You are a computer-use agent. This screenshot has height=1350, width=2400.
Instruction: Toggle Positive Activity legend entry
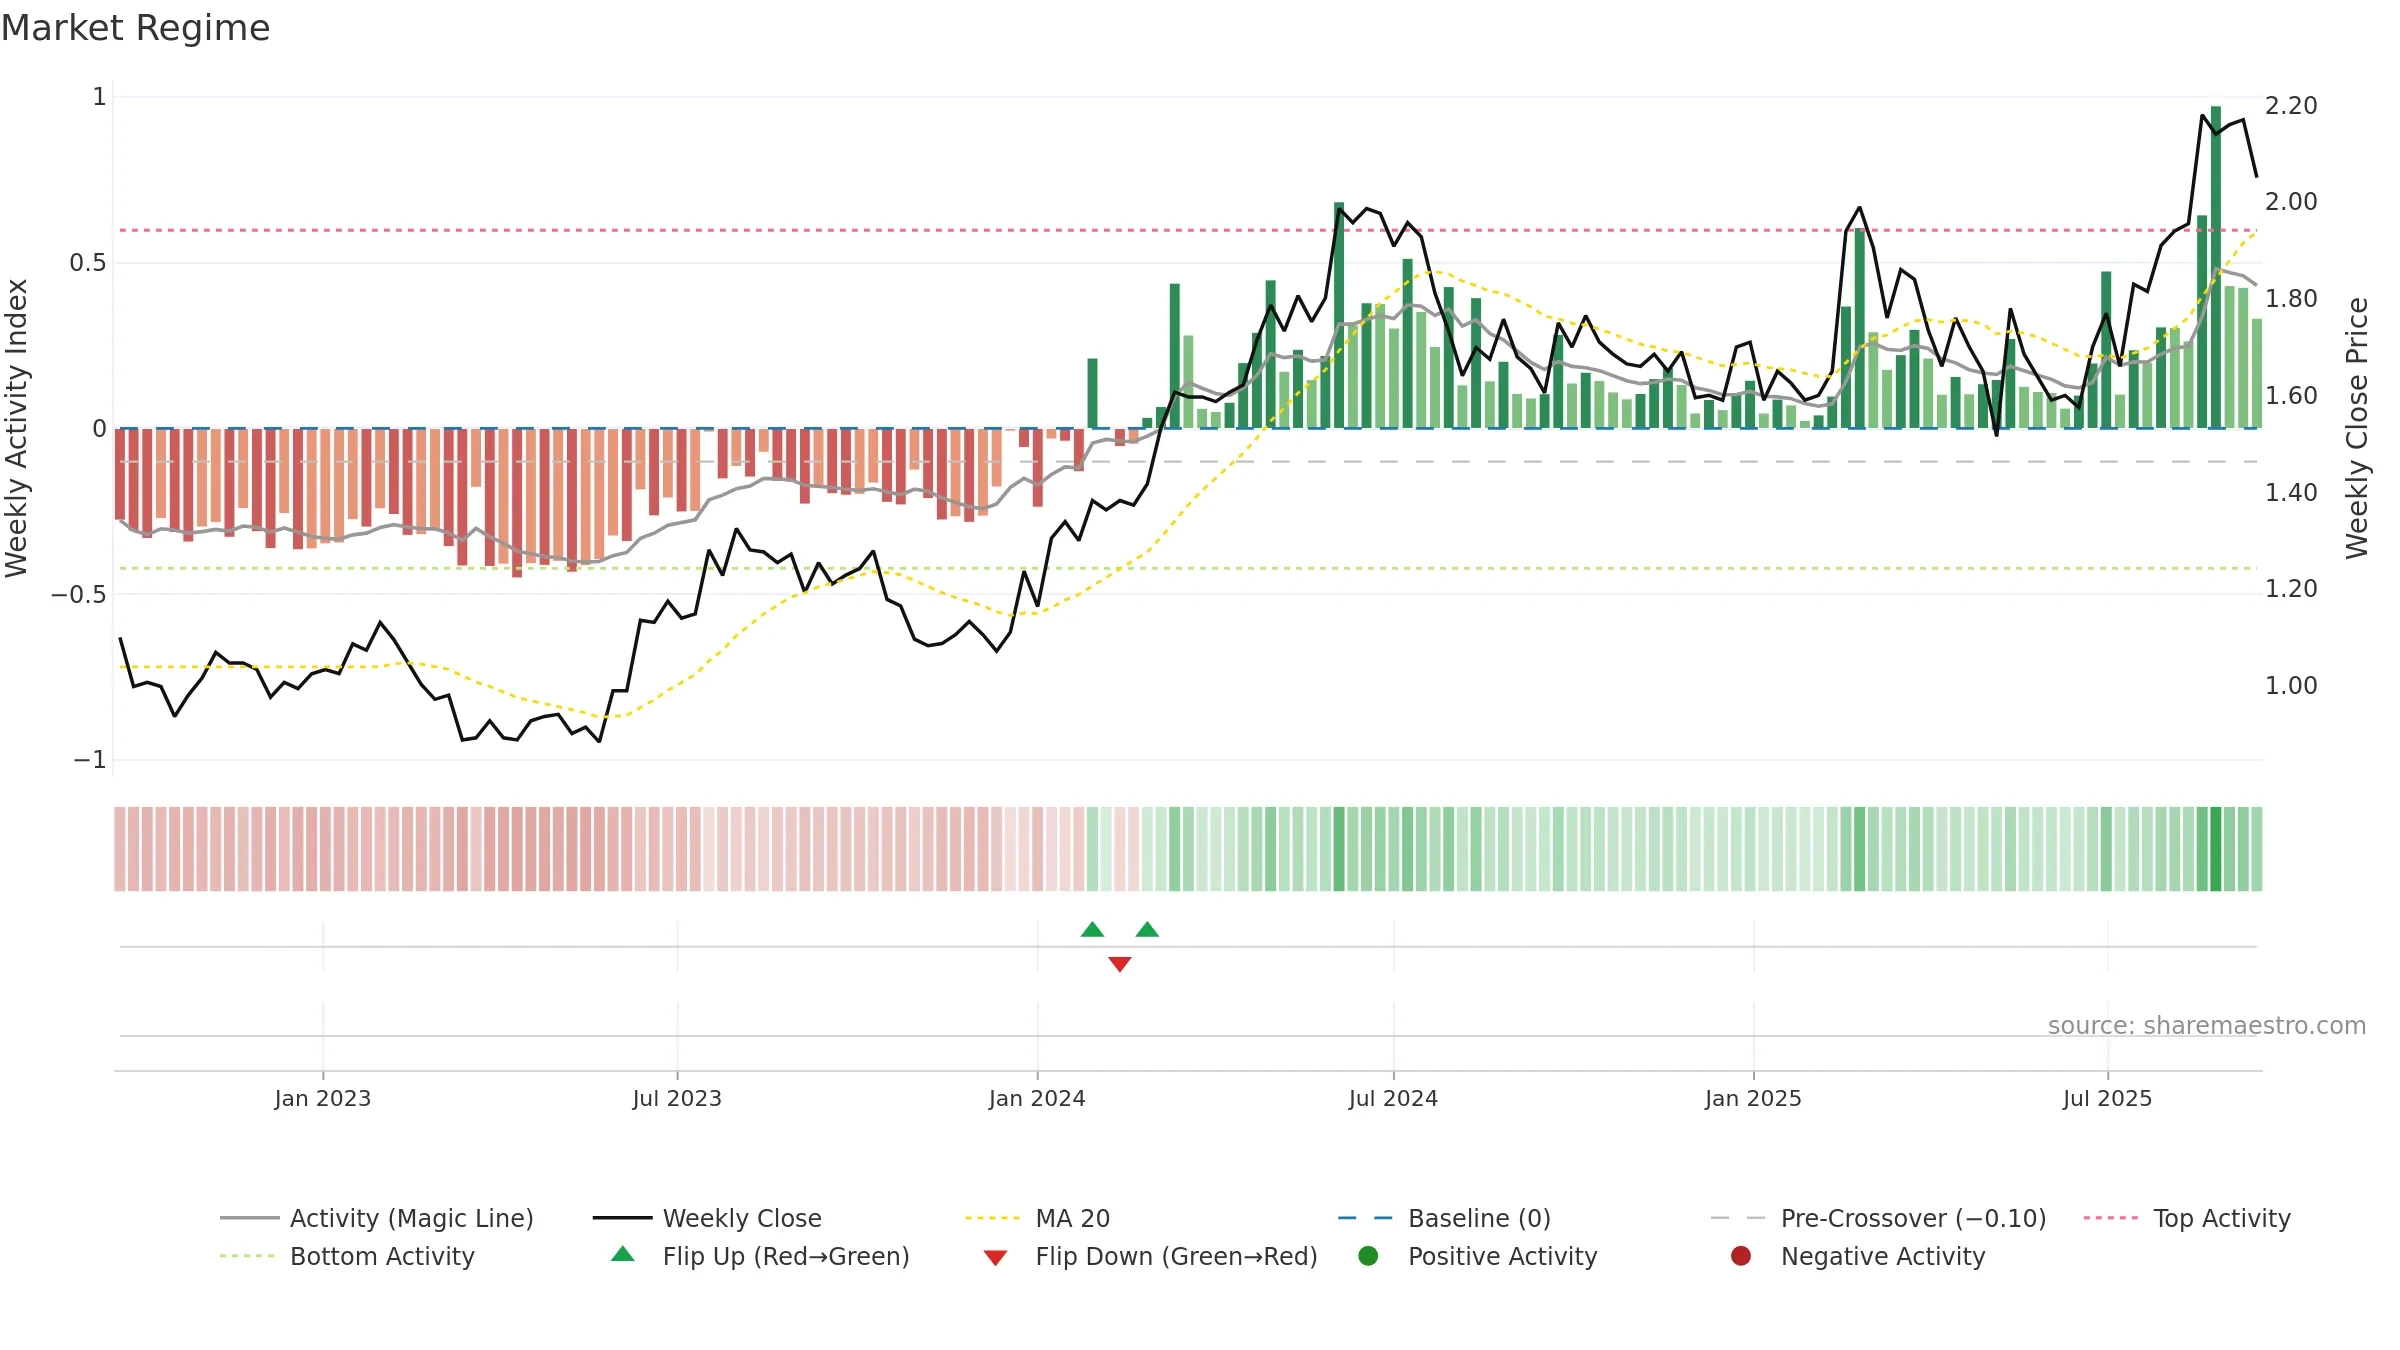(x=1477, y=1256)
